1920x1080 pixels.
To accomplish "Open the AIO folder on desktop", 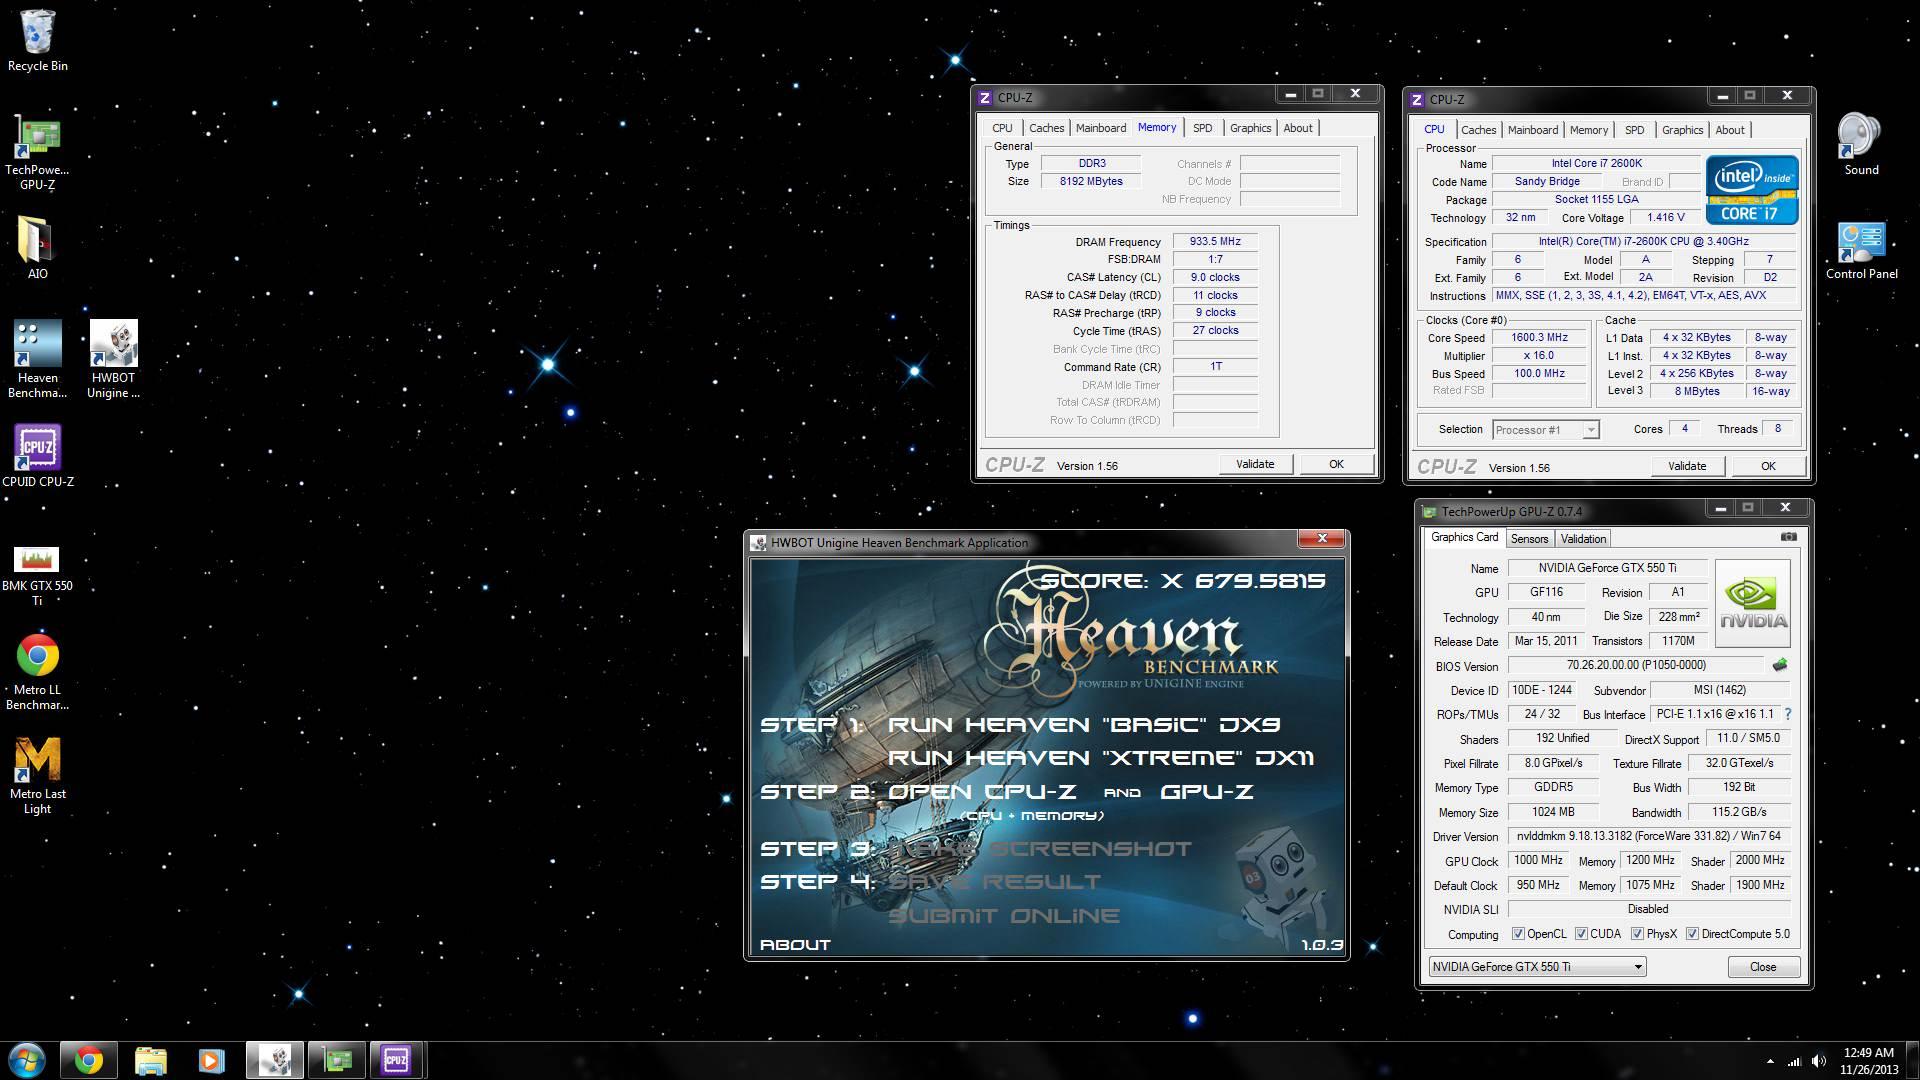I will (37, 248).
